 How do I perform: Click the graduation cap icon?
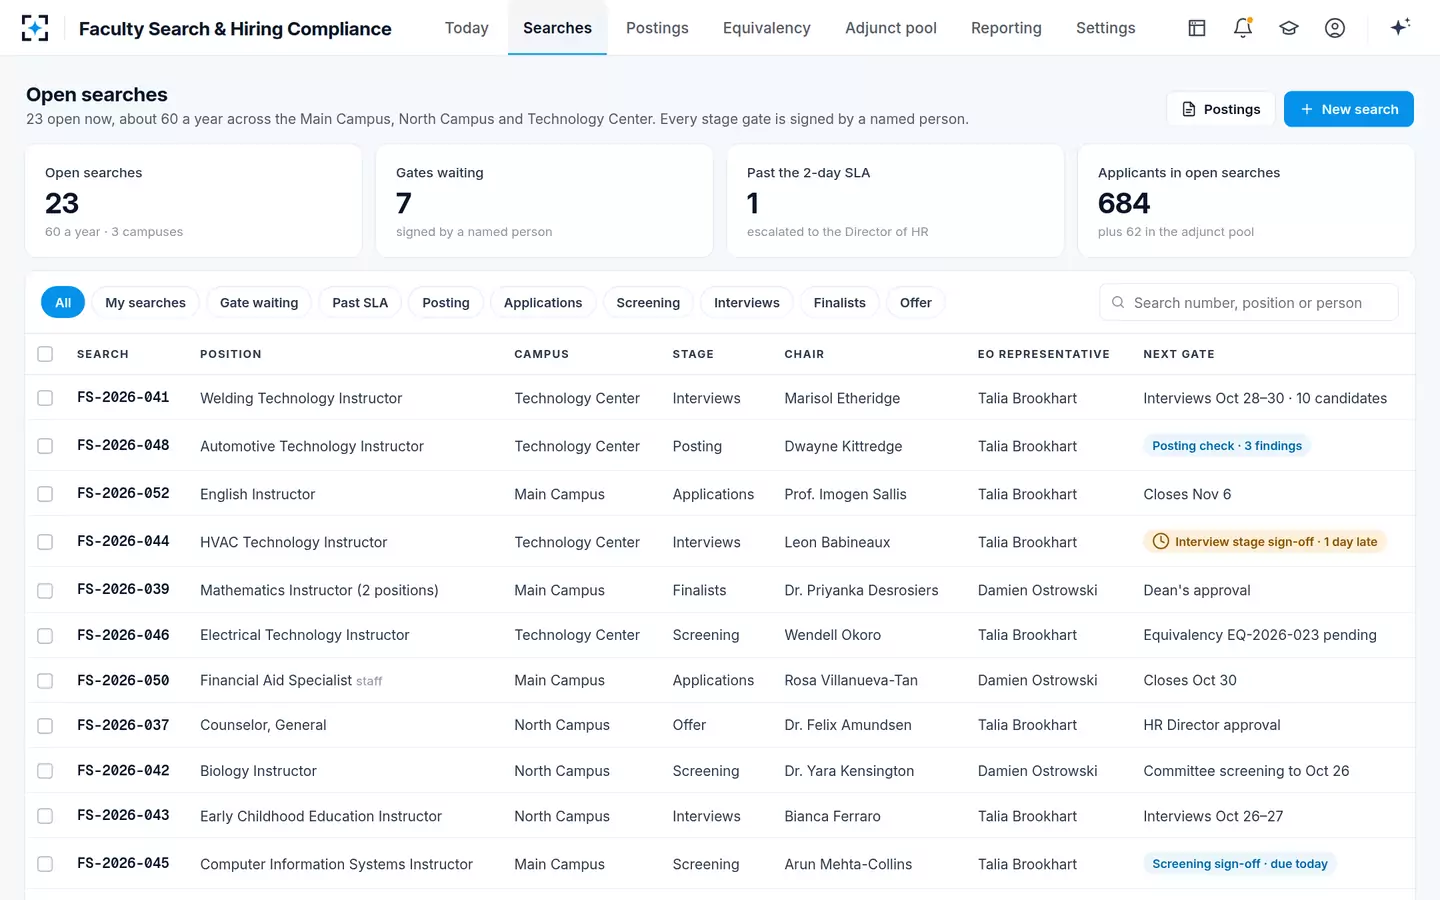[x=1289, y=28]
